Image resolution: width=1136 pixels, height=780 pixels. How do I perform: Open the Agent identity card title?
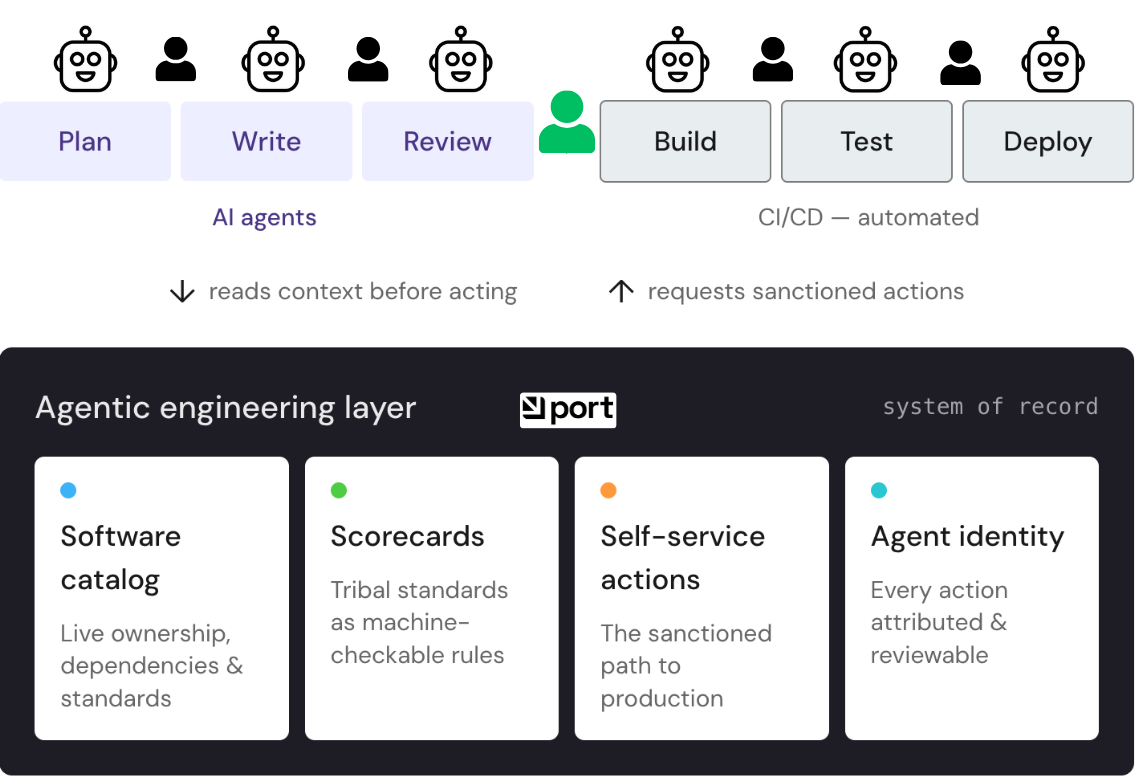coord(967,537)
